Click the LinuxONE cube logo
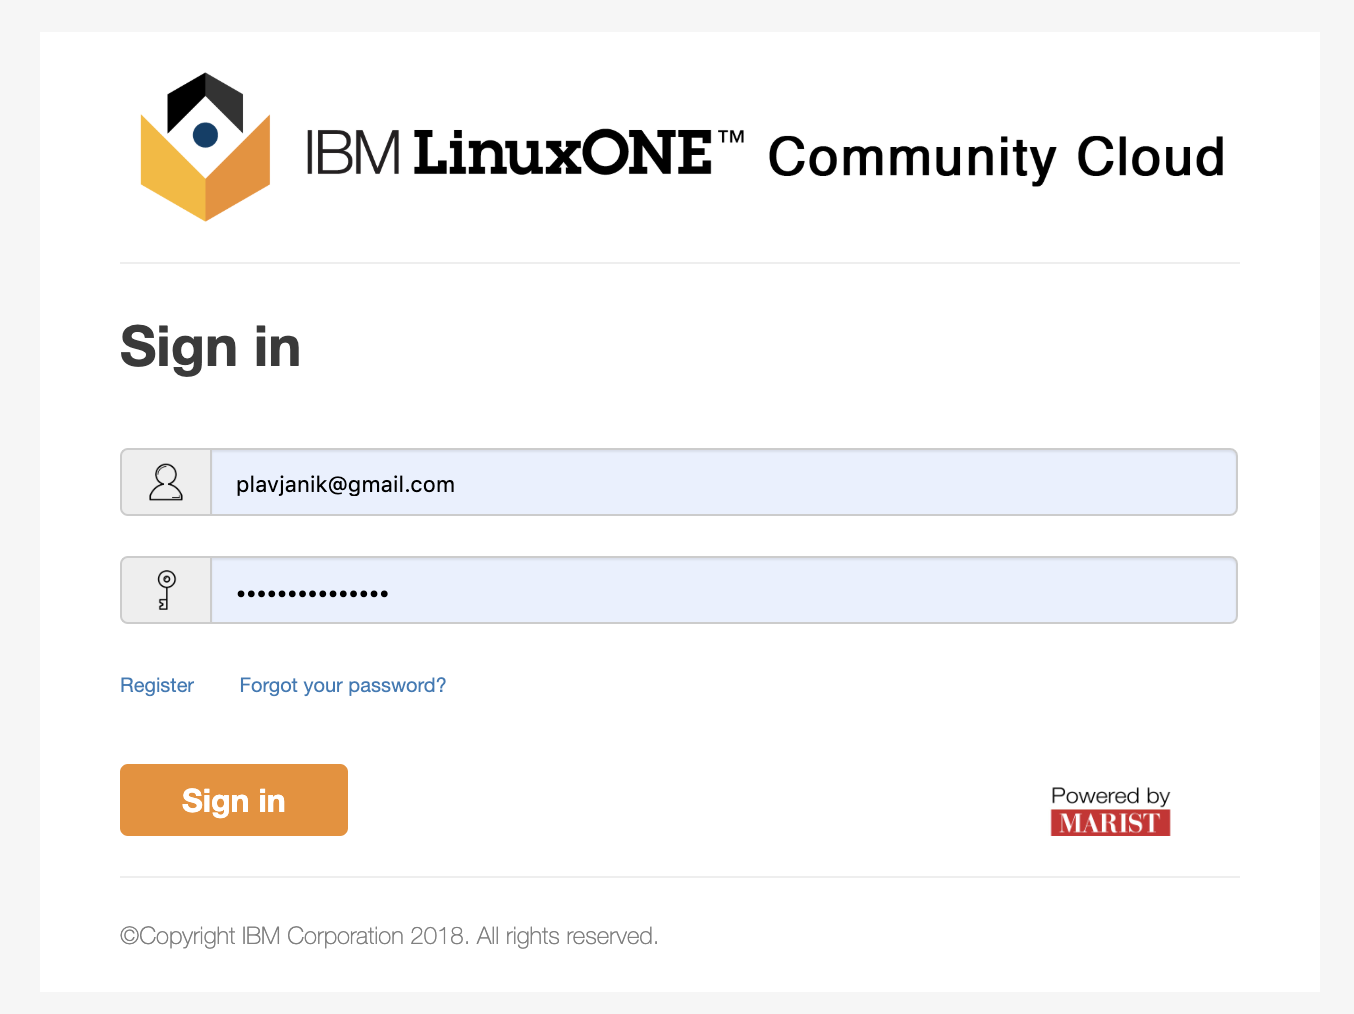Image resolution: width=1354 pixels, height=1014 pixels. tap(205, 147)
